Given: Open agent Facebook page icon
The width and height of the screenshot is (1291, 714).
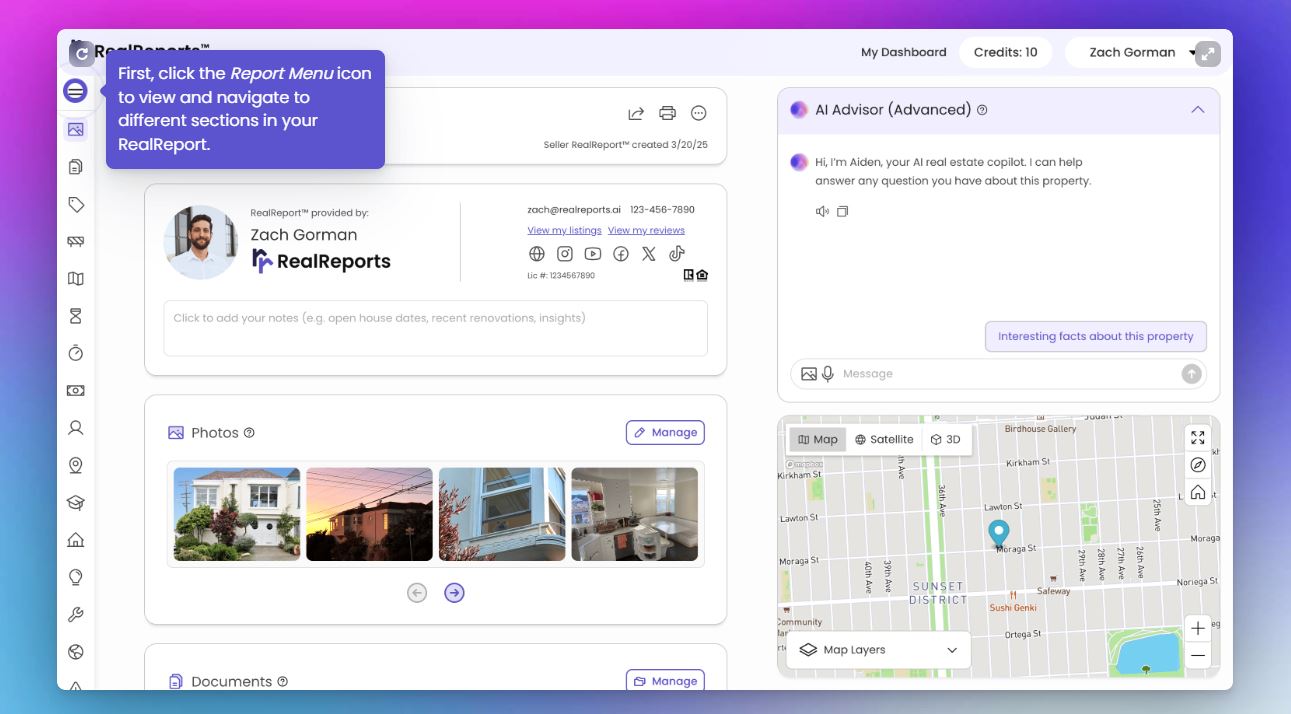Looking at the screenshot, I should click(621, 254).
